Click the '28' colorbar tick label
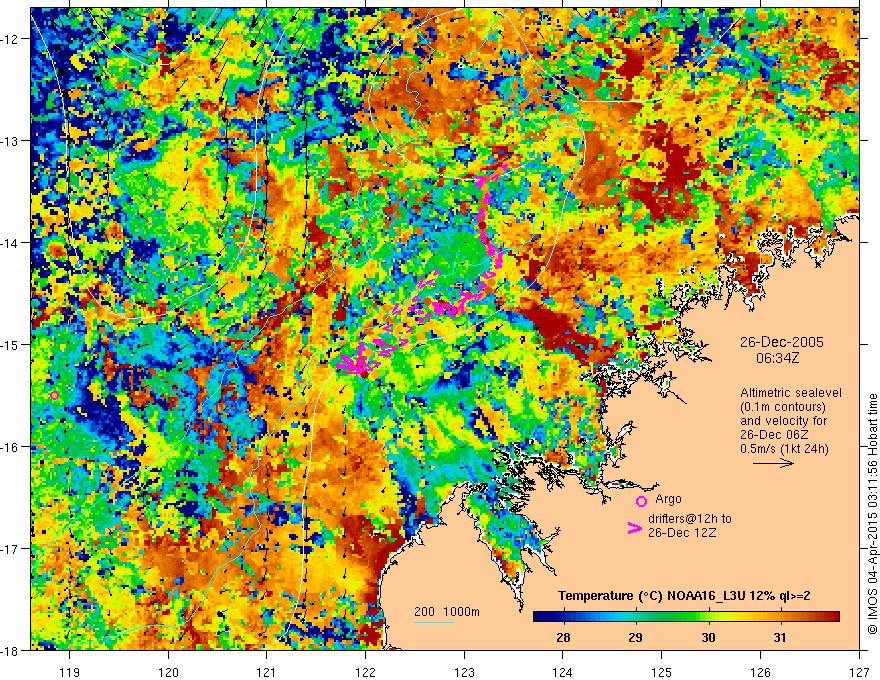Image resolution: width=880 pixels, height=680 pixels. pos(563,637)
